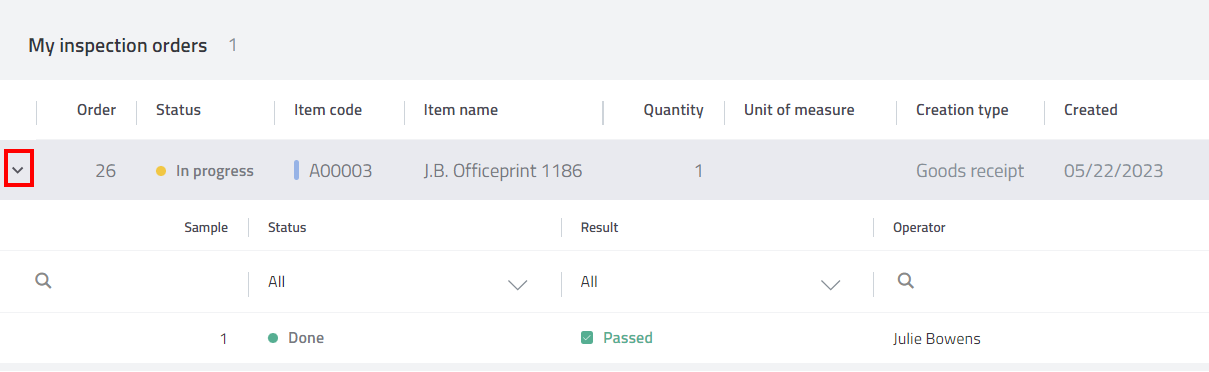
Task: Click the Sample search magnifier icon
Action: 43,281
